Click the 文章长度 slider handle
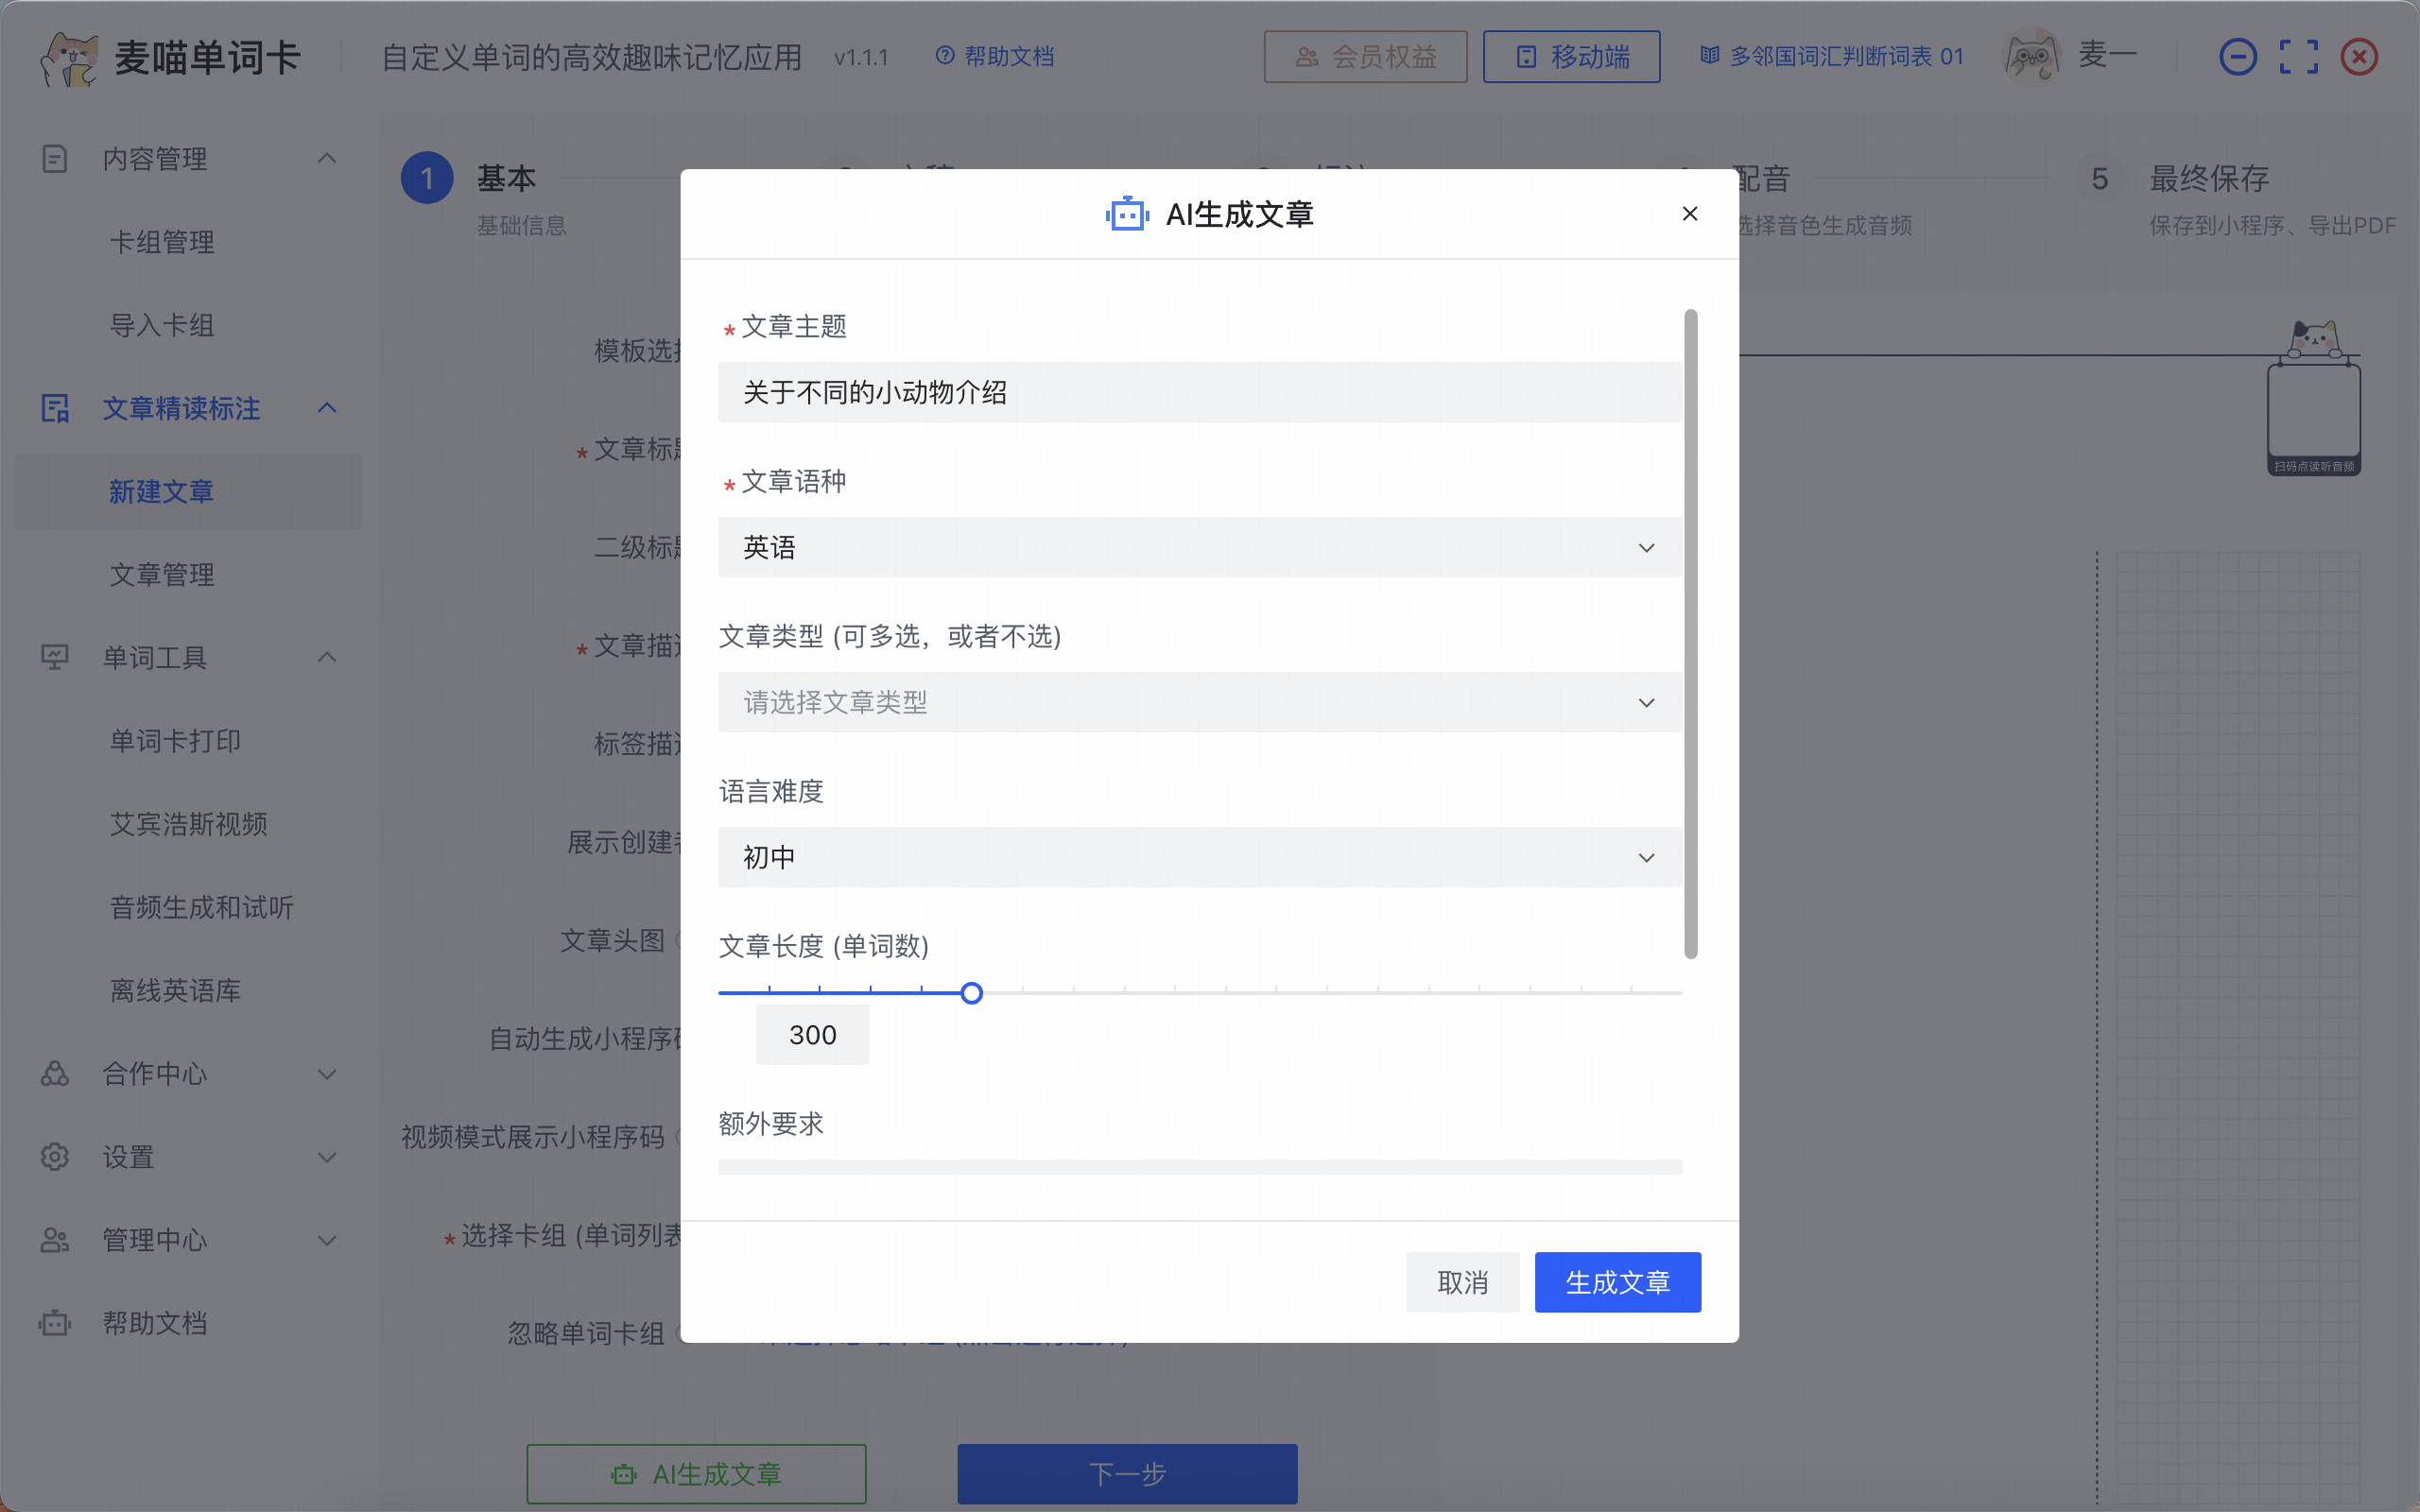 pos(971,993)
